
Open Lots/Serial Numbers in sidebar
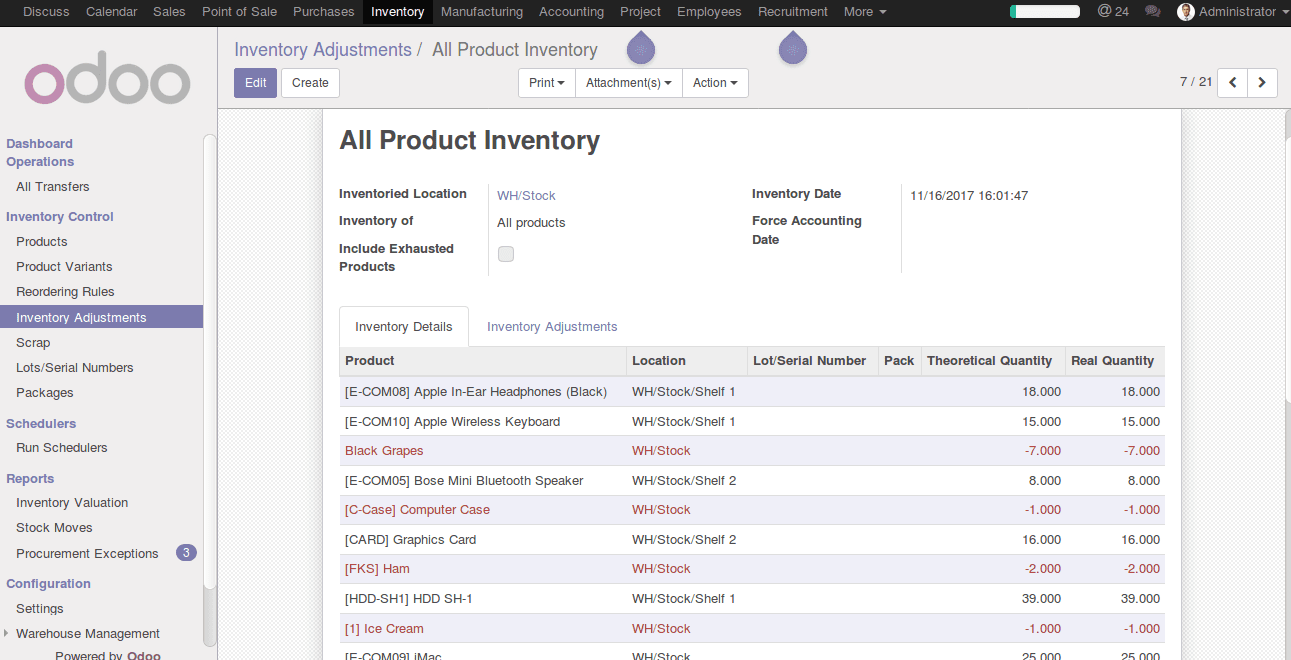[x=75, y=368]
